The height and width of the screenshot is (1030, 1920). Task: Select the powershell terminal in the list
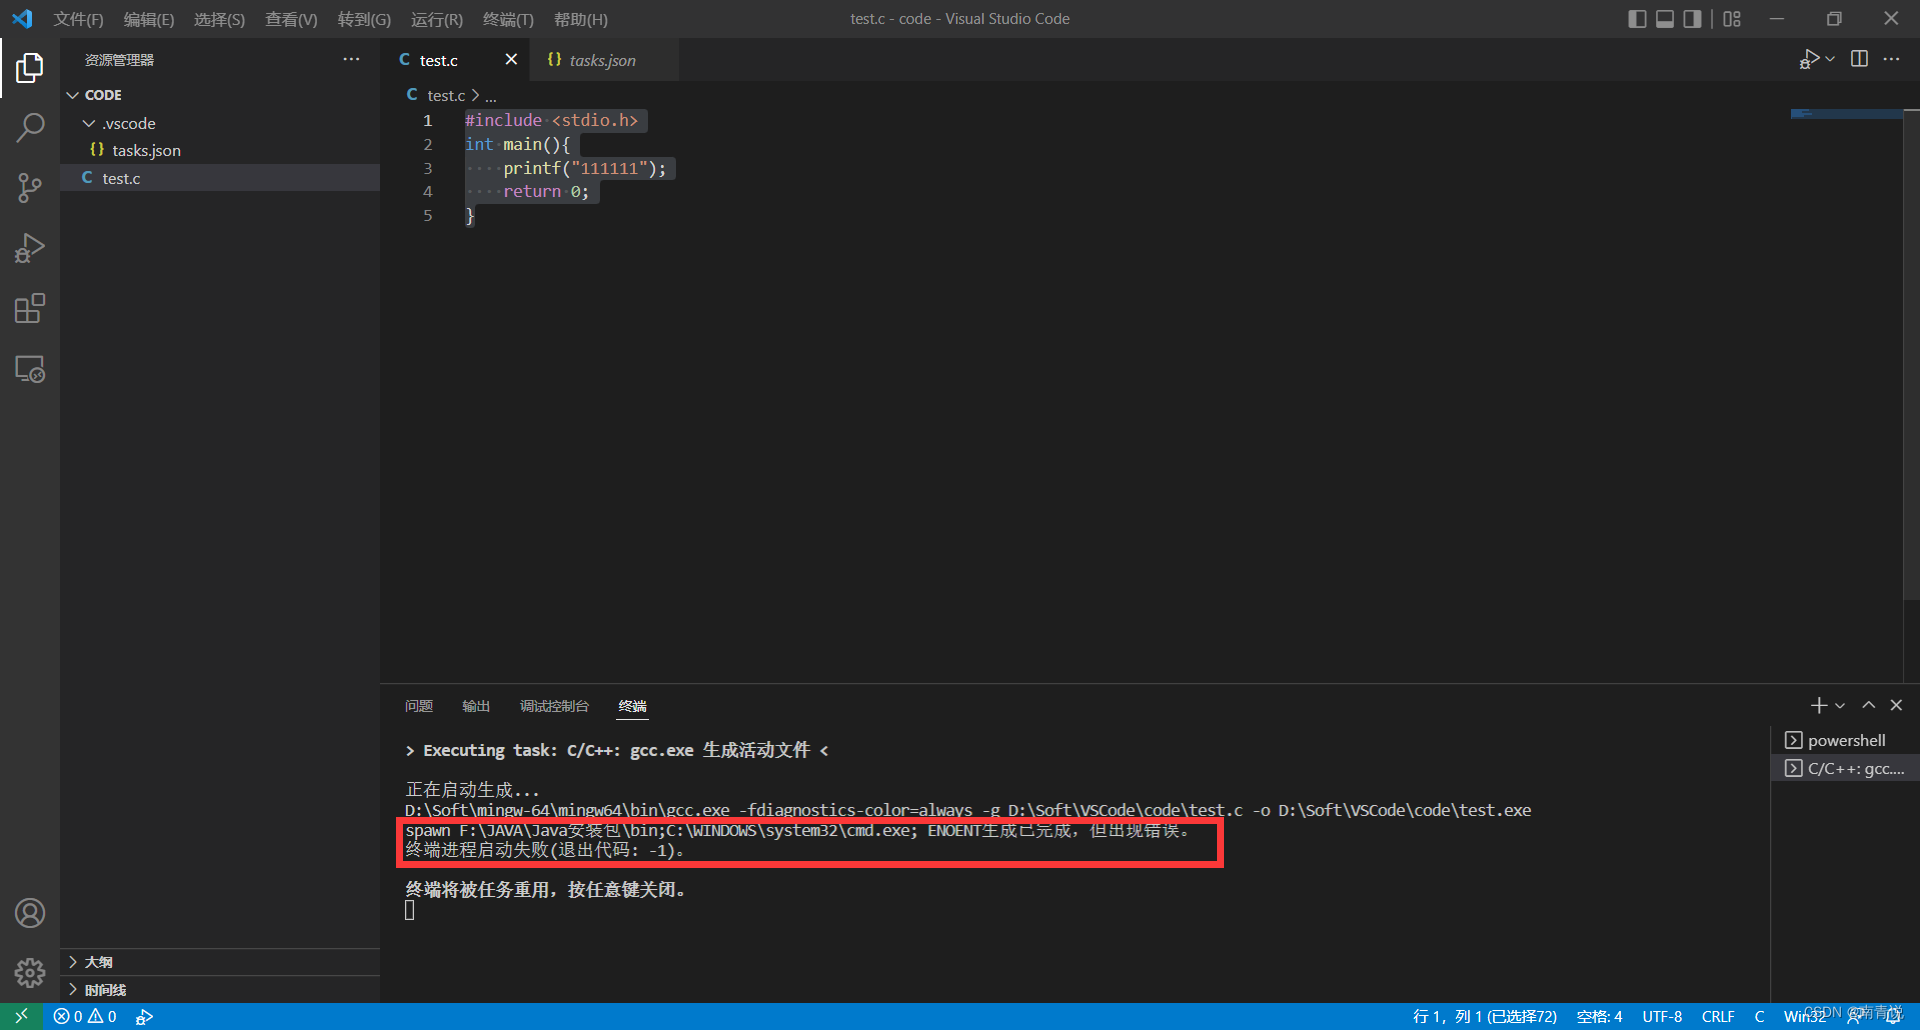click(x=1845, y=740)
